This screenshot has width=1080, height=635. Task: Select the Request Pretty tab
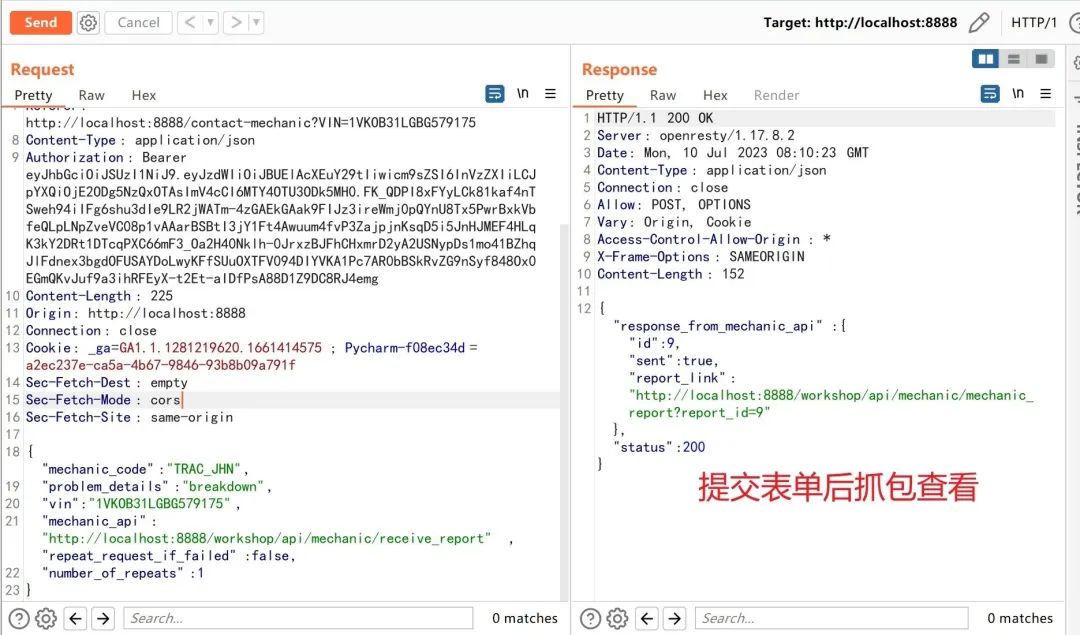(x=33, y=95)
